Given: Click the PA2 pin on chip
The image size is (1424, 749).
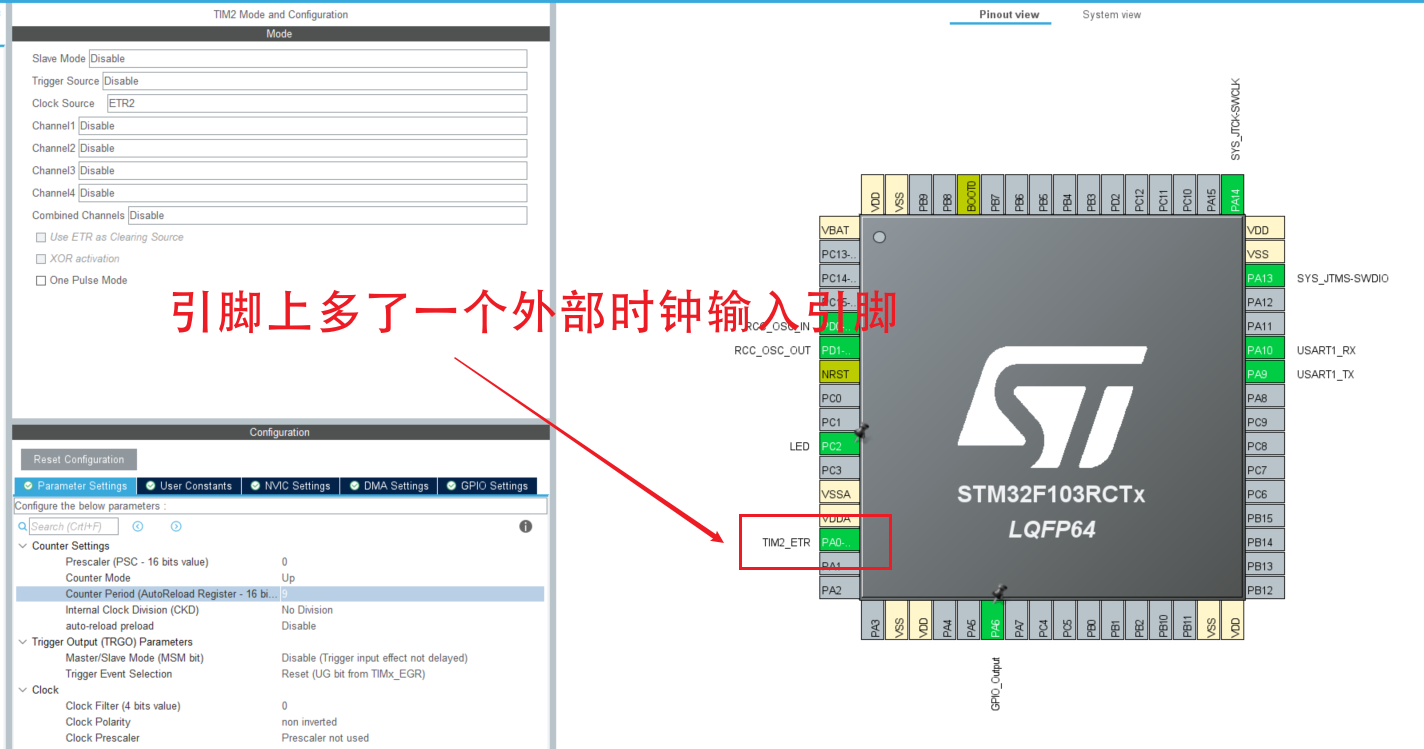Looking at the screenshot, I should [x=839, y=590].
